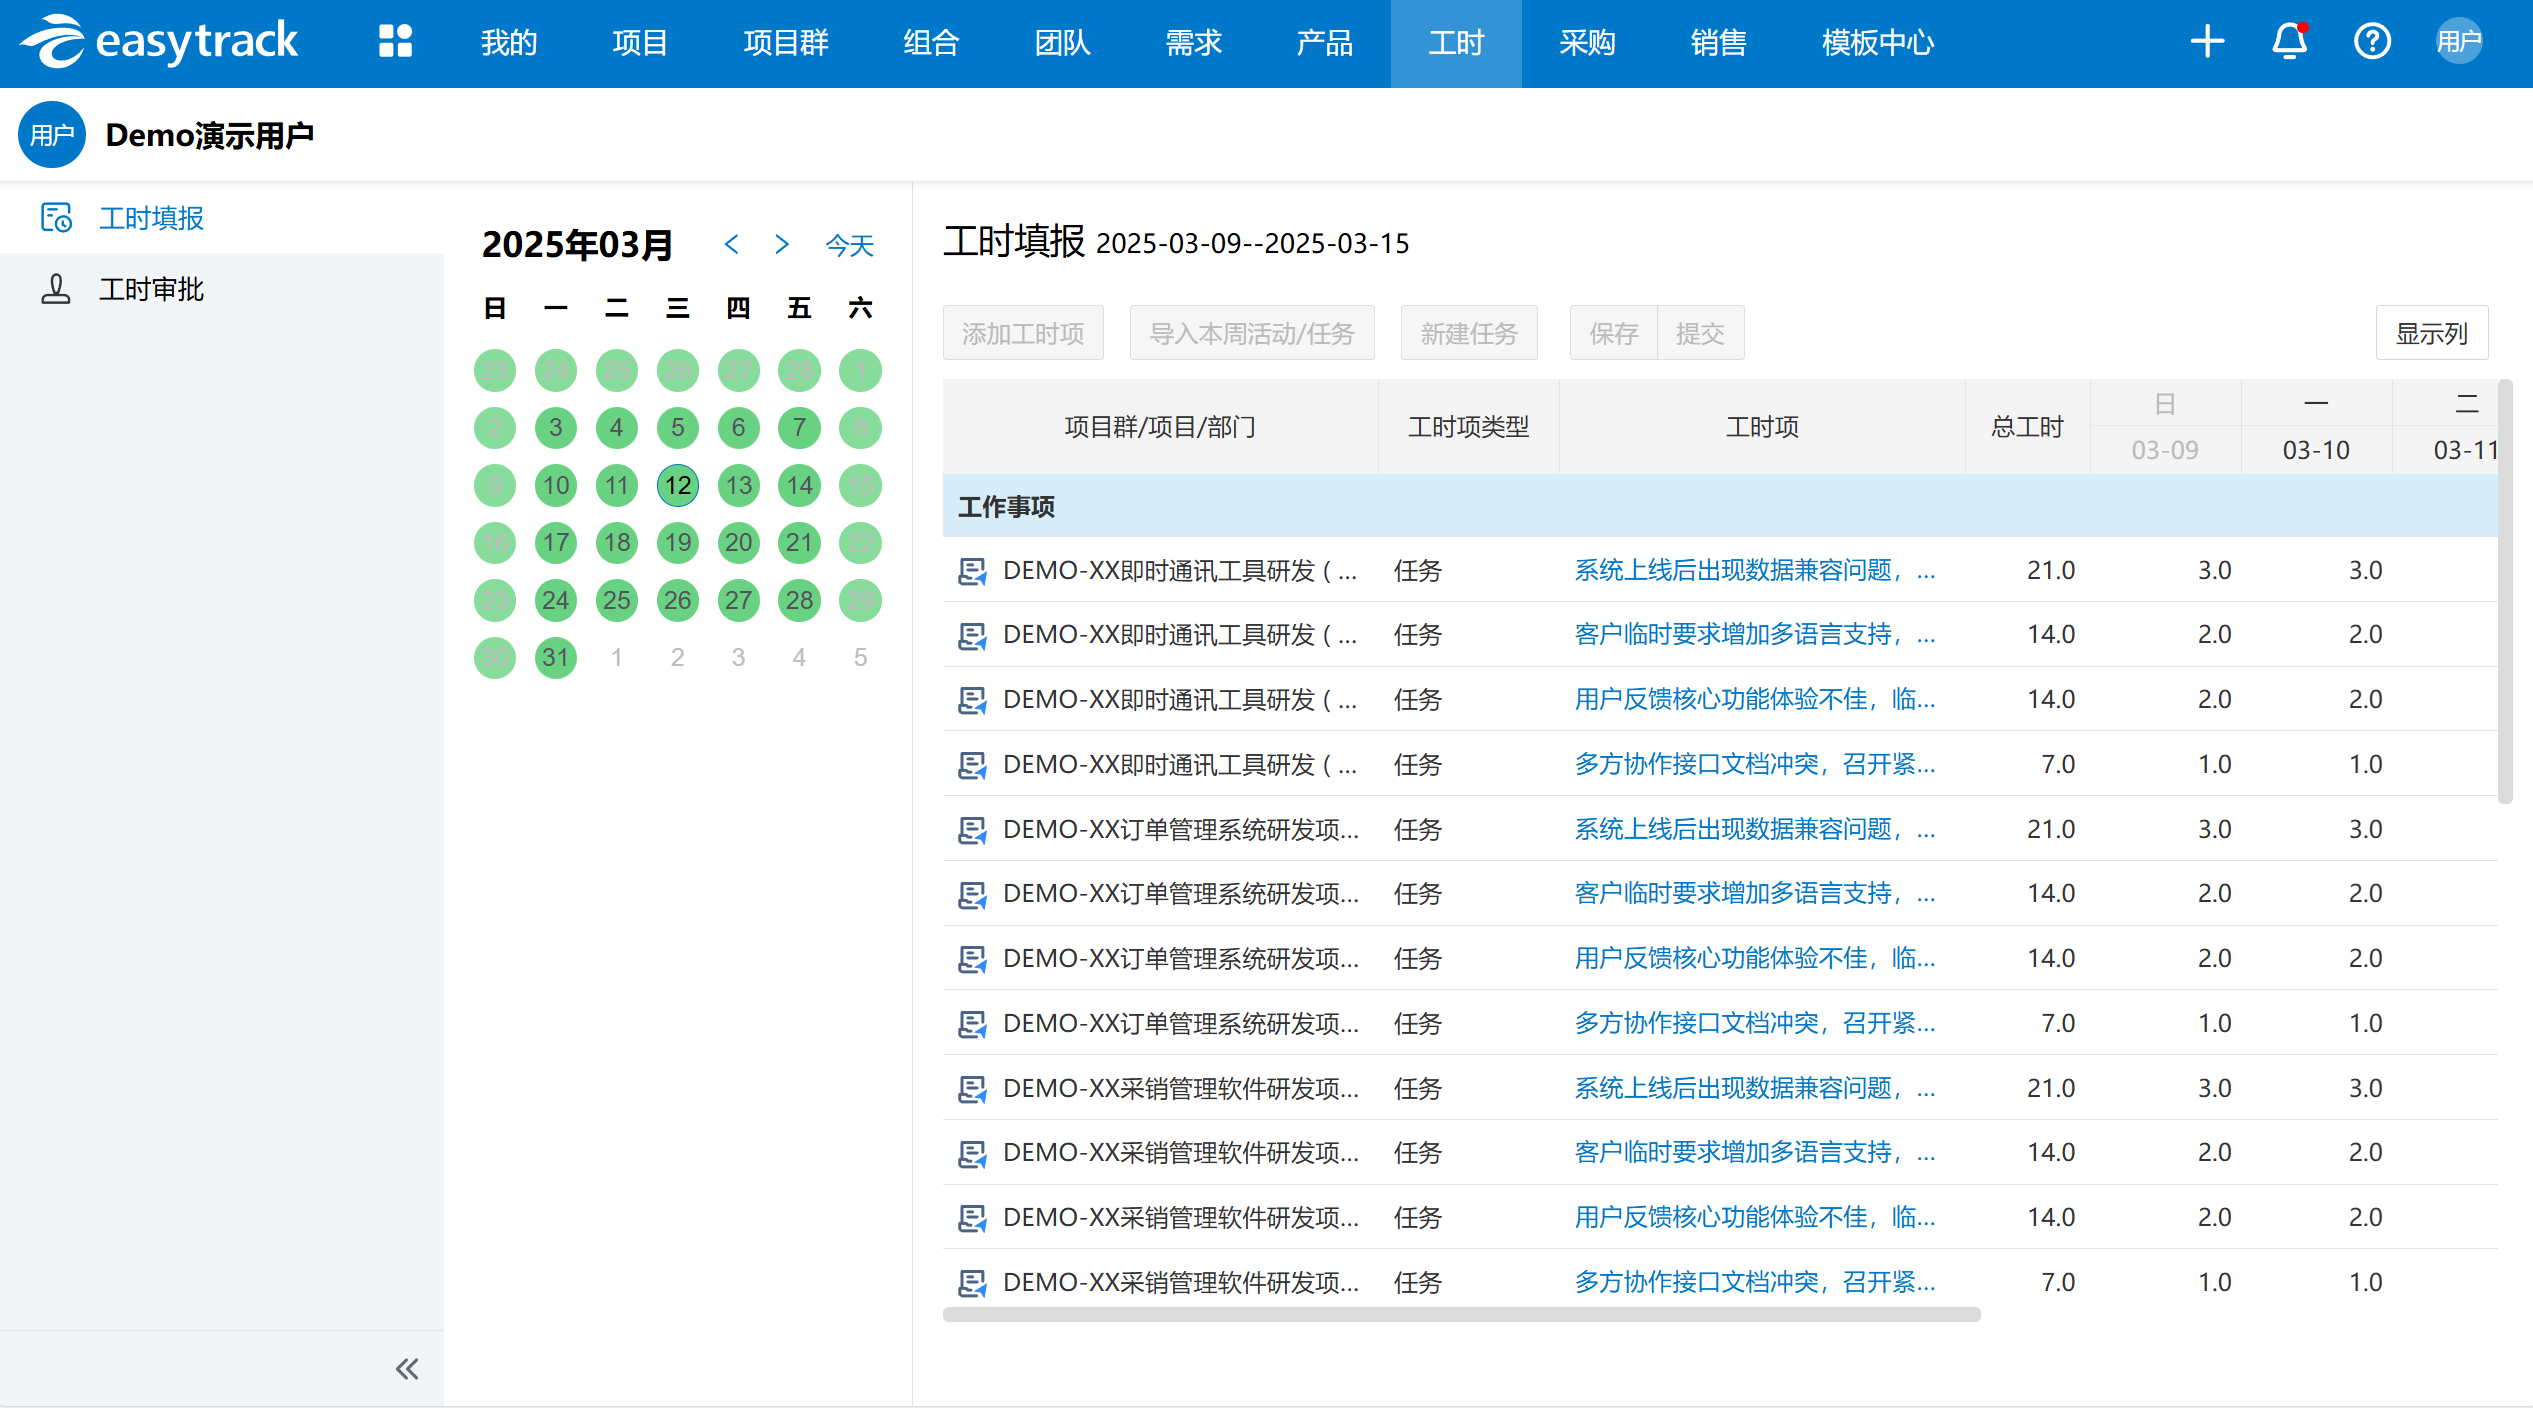Click the 工时审批 stamp icon
The image size is (2533, 1408).
[x=56, y=289]
